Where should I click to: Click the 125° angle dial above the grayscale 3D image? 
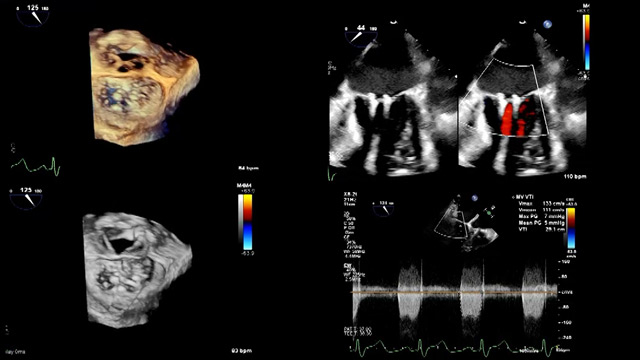[x=27, y=198]
